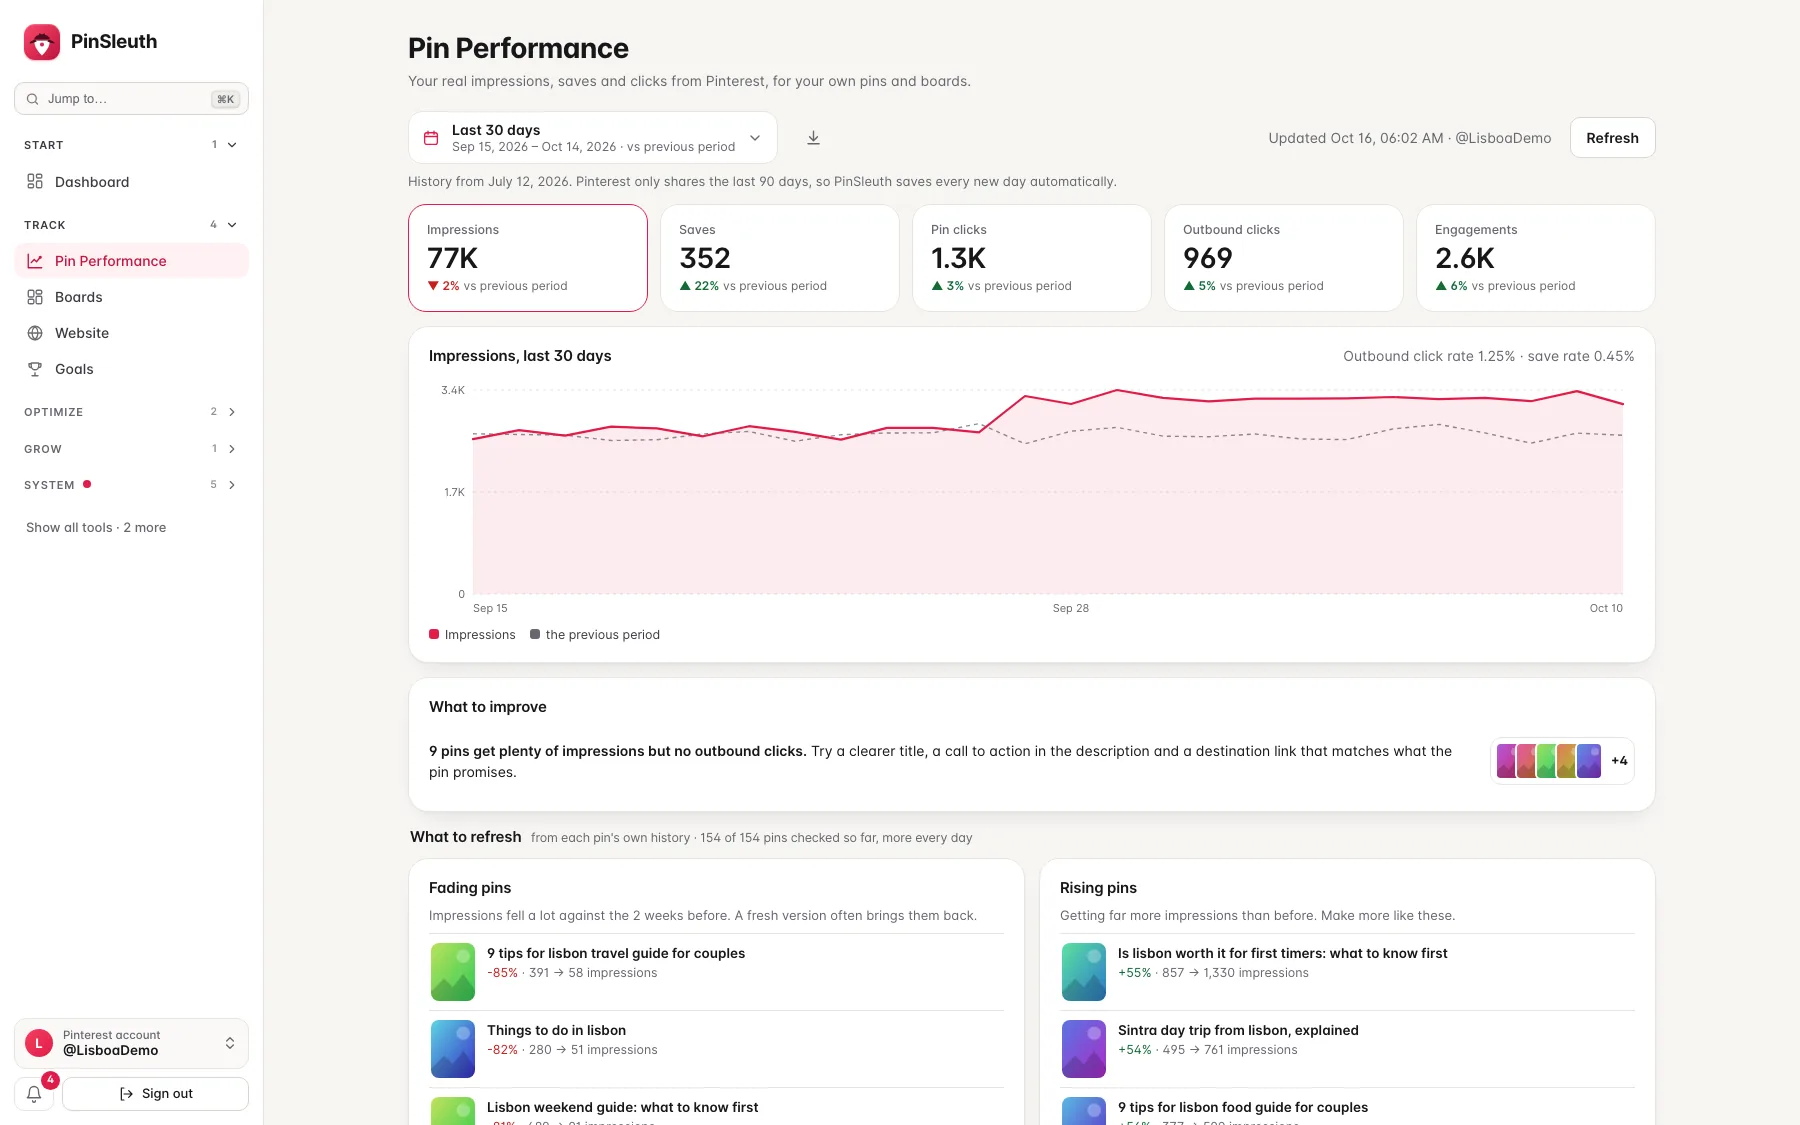Toggle the previous period legend swatch
Viewport: 1800px width, 1125px height.
coord(535,634)
